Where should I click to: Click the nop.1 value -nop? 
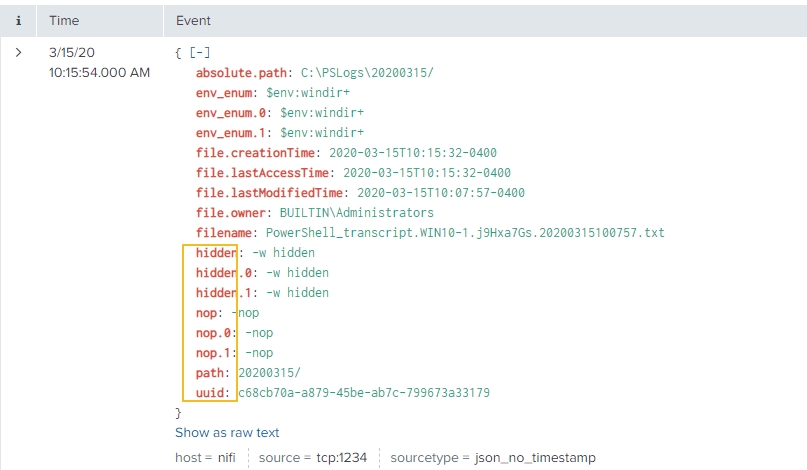[x=259, y=353]
